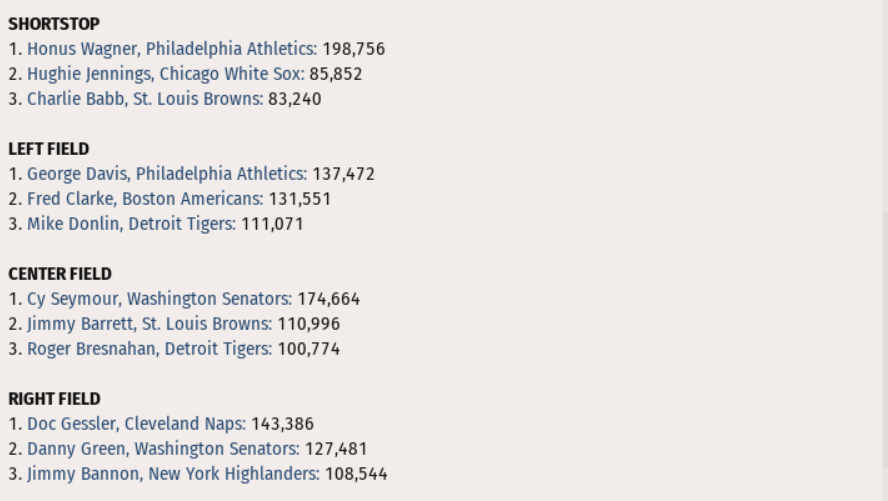888x501 pixels.
Task: Click the SHORTSTOP section heading
Action: pos(54,24)
